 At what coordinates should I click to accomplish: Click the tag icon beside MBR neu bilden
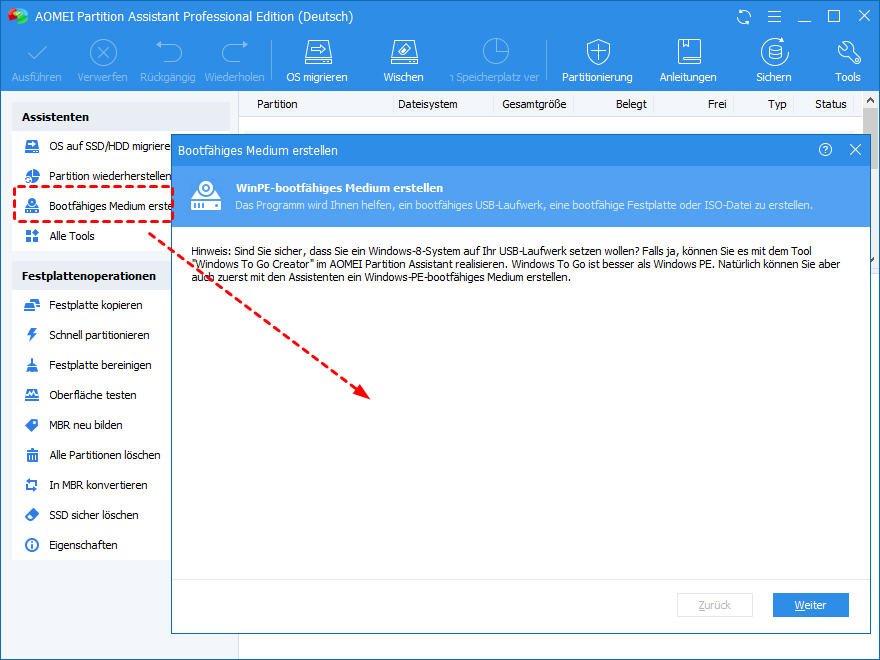32,425
